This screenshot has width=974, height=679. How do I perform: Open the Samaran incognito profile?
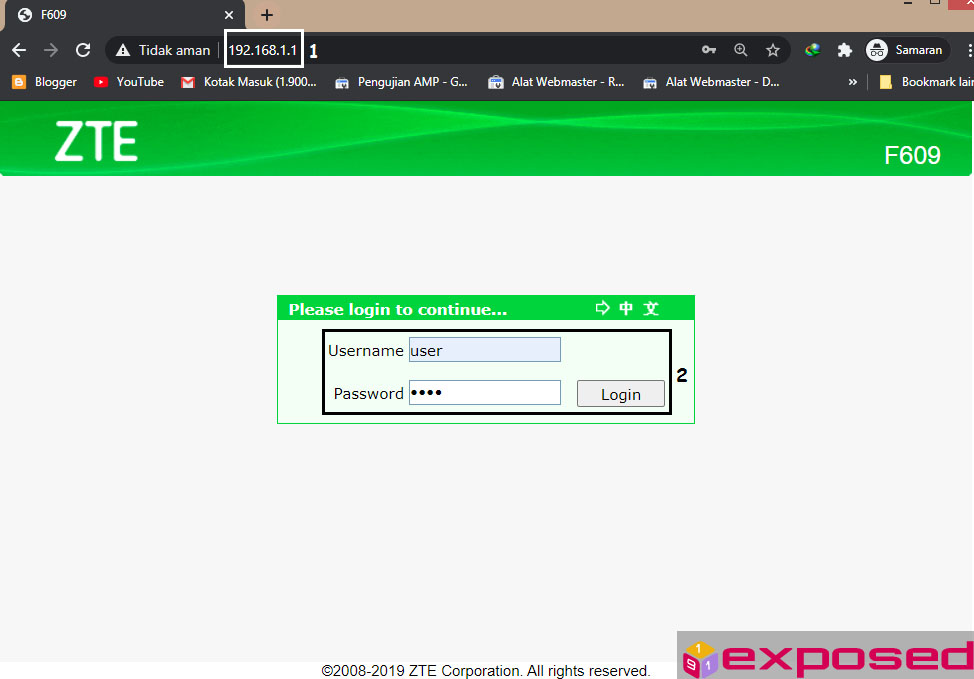coord(906,50)
